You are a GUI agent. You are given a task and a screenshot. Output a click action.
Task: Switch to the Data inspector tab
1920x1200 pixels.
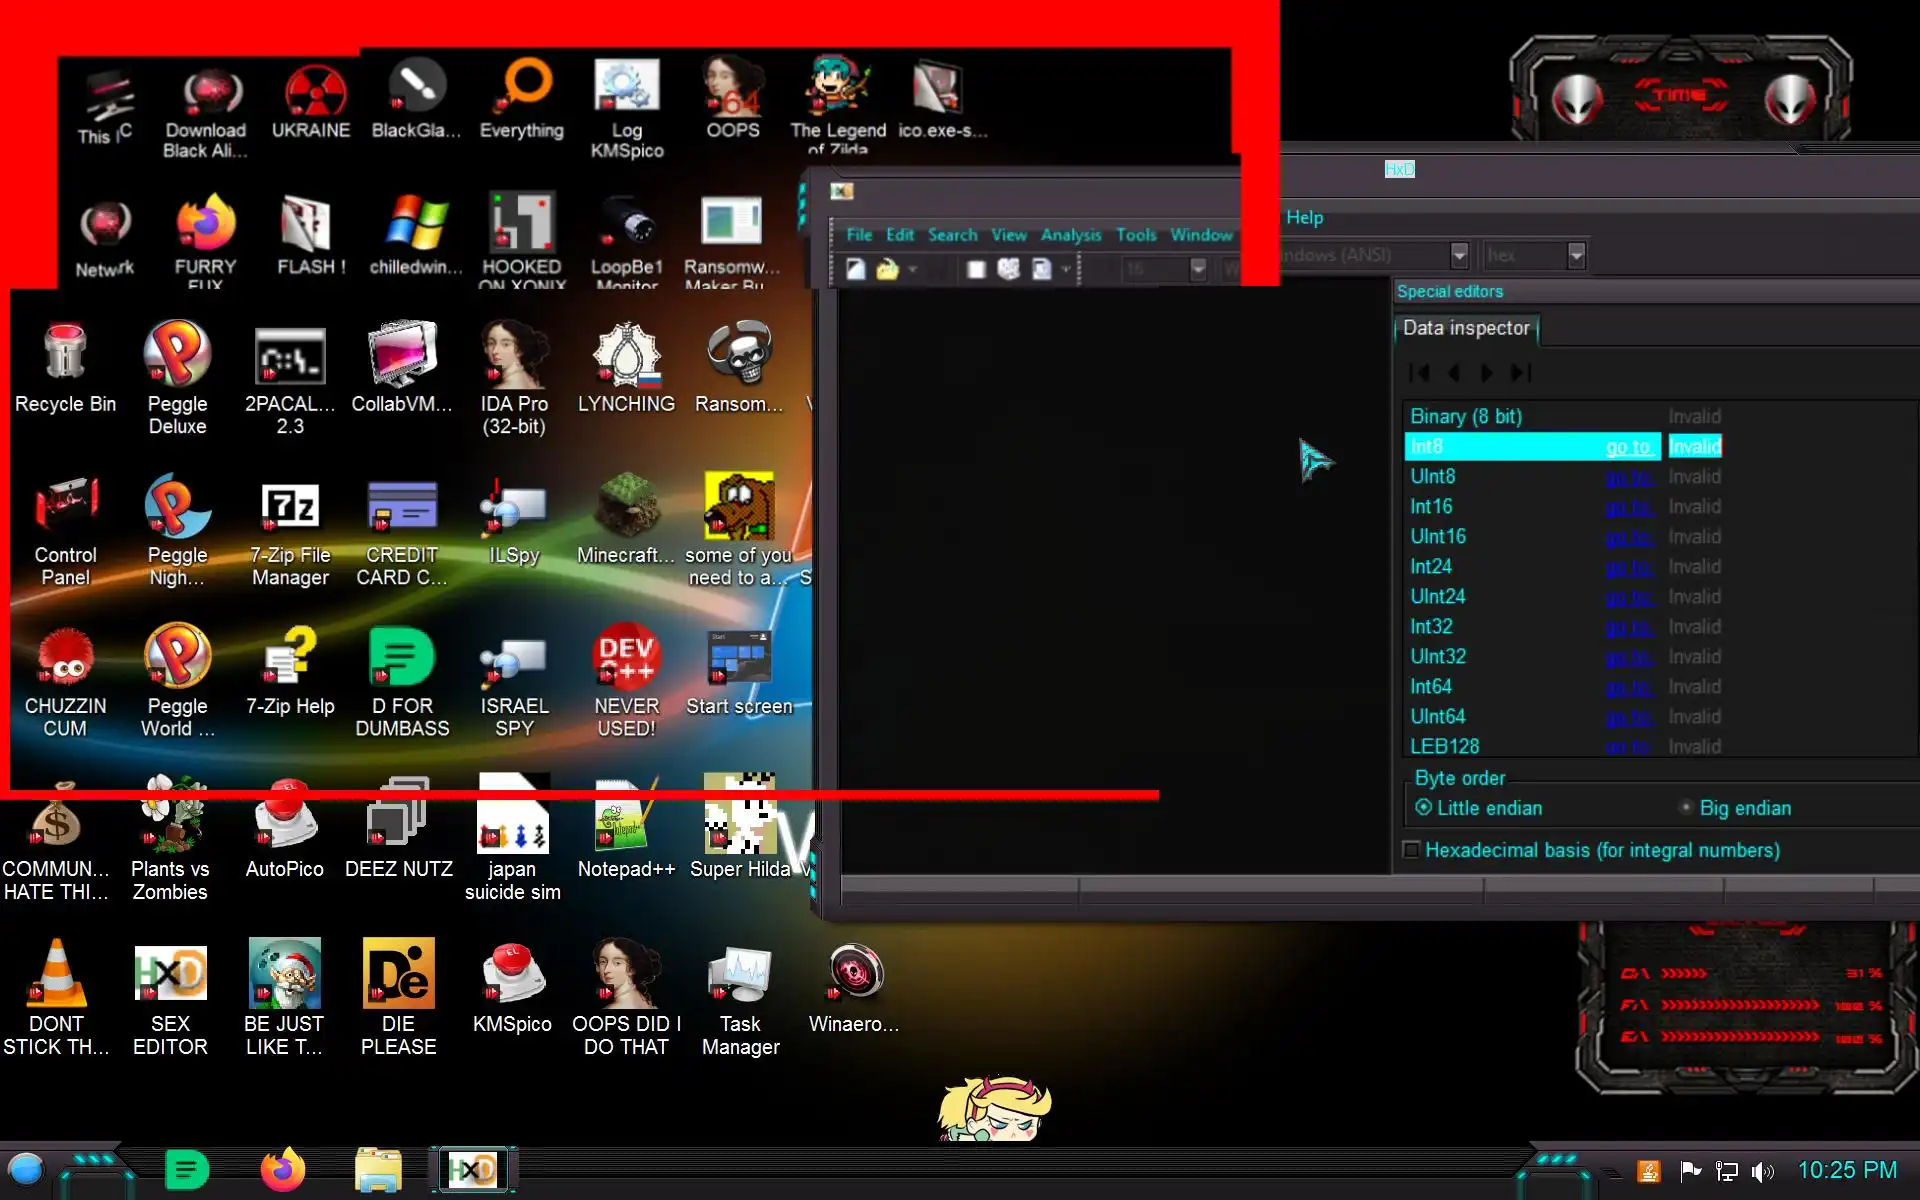[x=1465, y=328]
